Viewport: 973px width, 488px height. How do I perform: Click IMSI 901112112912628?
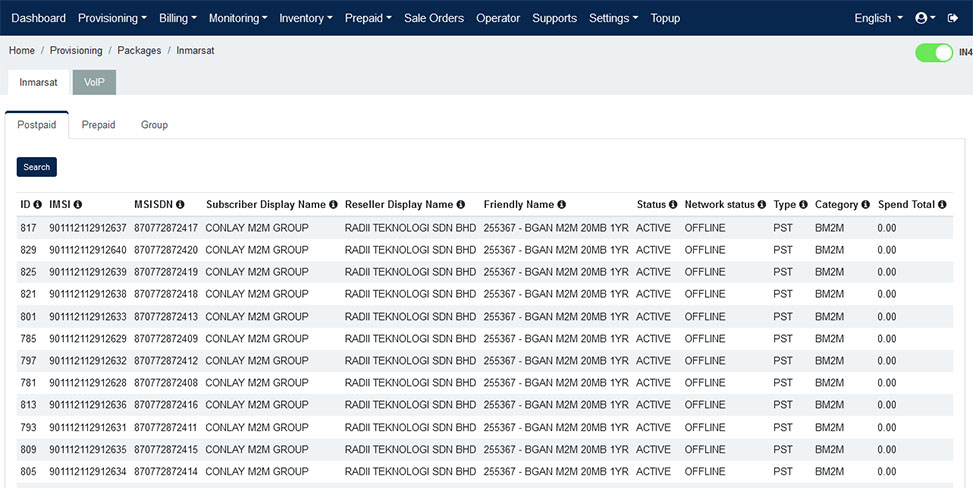(x=88, y=383)
